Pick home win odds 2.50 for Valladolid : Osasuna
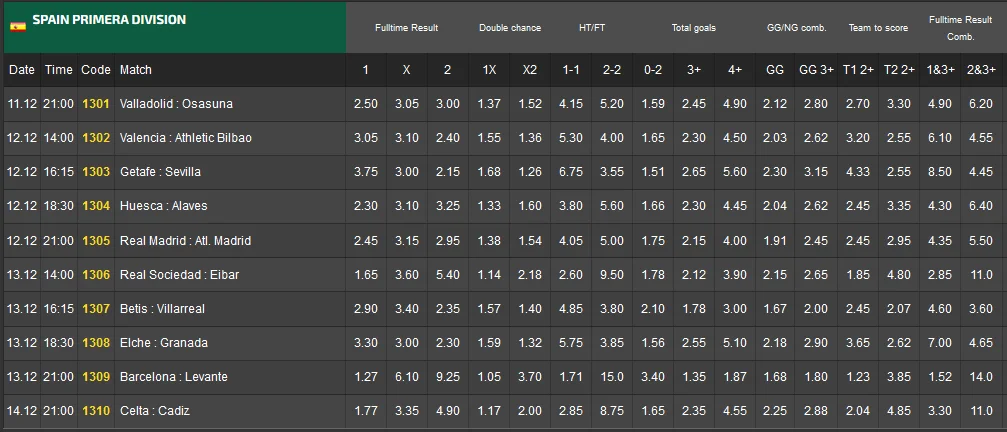 click(x=366, y=104)
